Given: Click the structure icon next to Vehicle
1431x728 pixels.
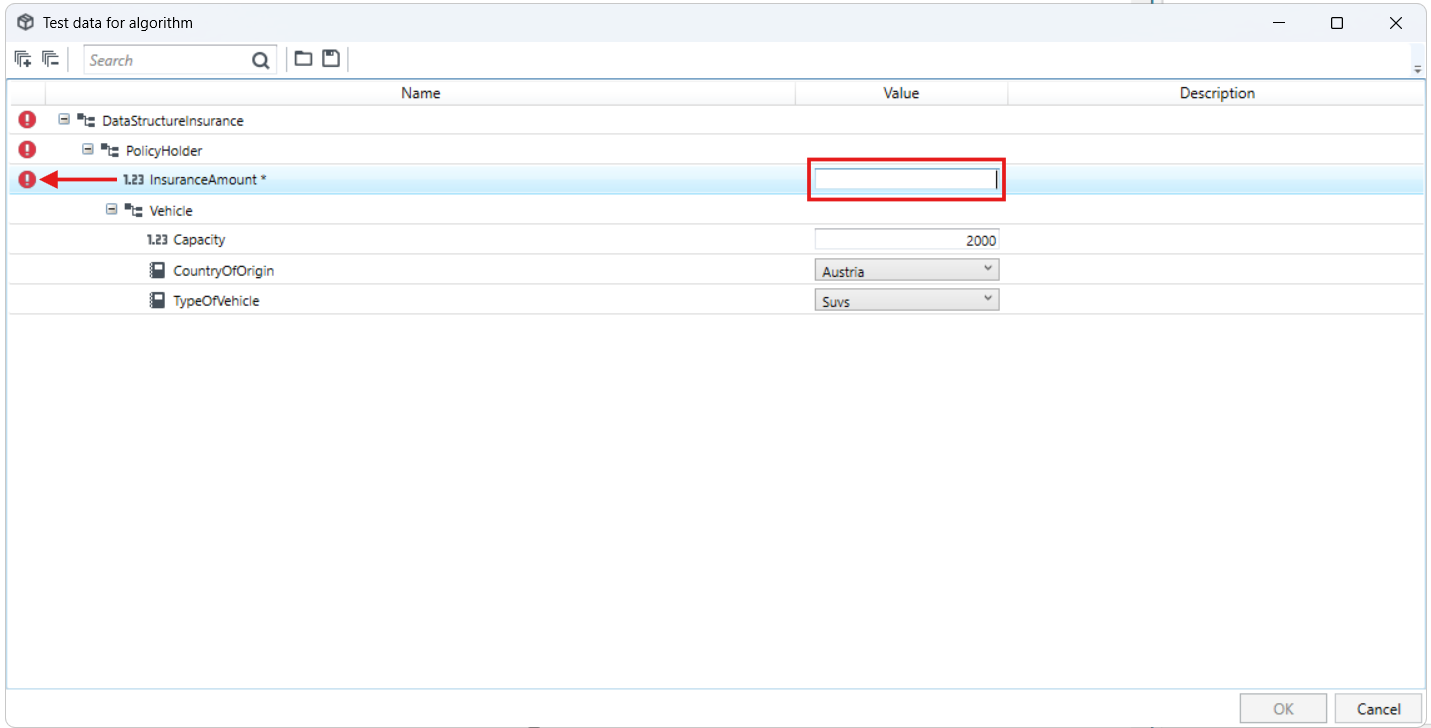Looking at the screenshot, I should coord(134,210).
